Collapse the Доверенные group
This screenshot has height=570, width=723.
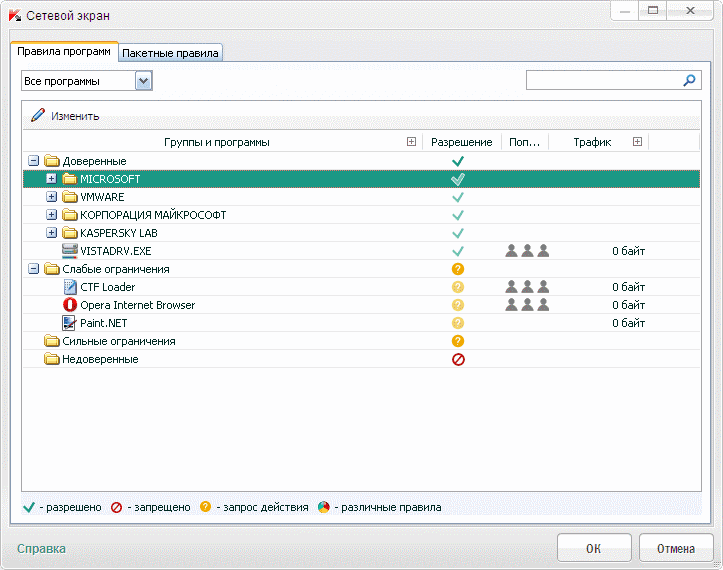click(x=34, y=161)
